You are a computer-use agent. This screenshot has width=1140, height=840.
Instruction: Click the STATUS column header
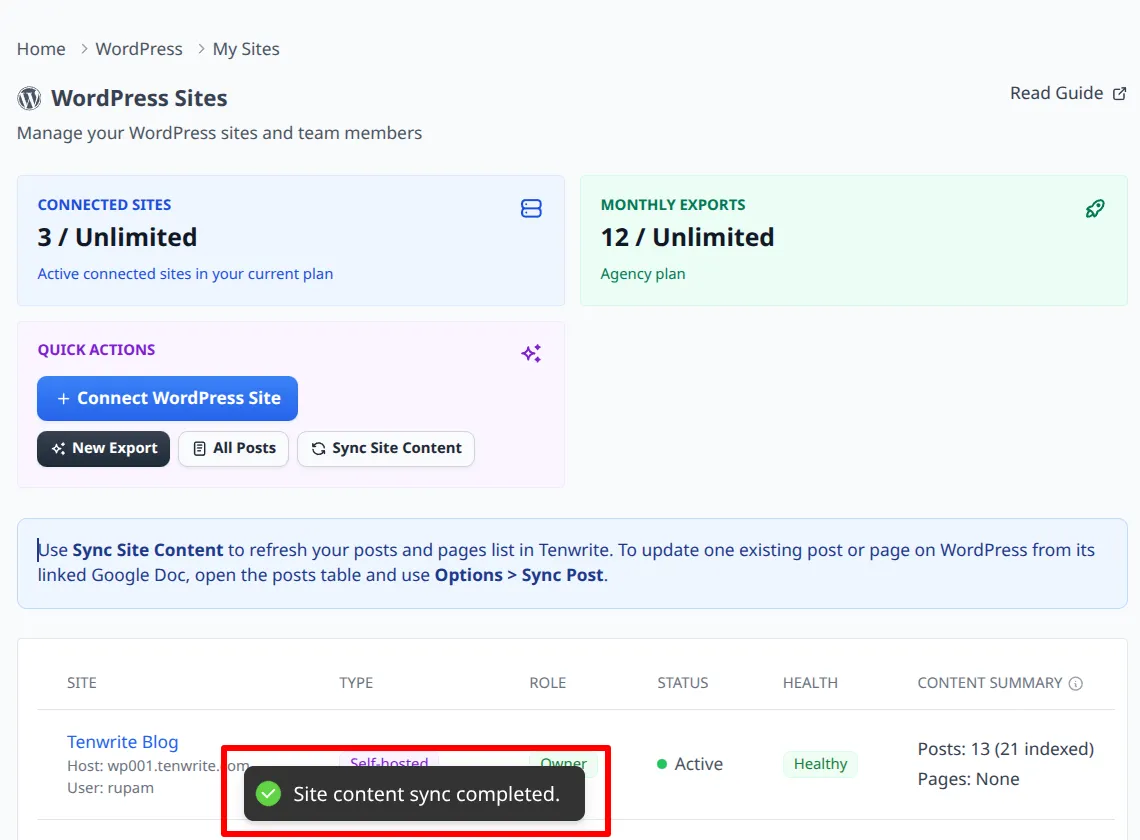click(683, 683)
